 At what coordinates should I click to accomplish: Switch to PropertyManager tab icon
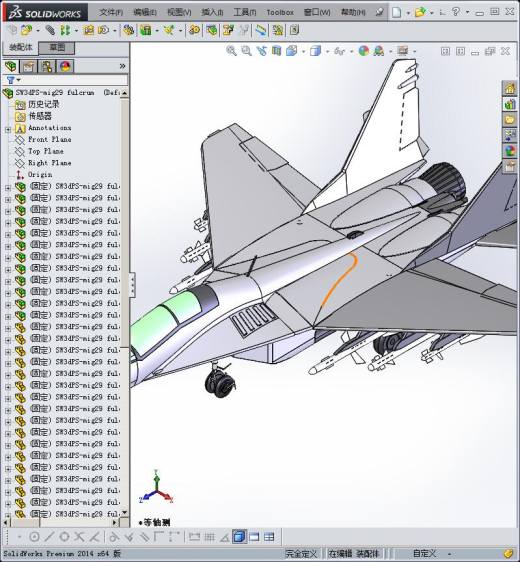click(x=29, y=66)
